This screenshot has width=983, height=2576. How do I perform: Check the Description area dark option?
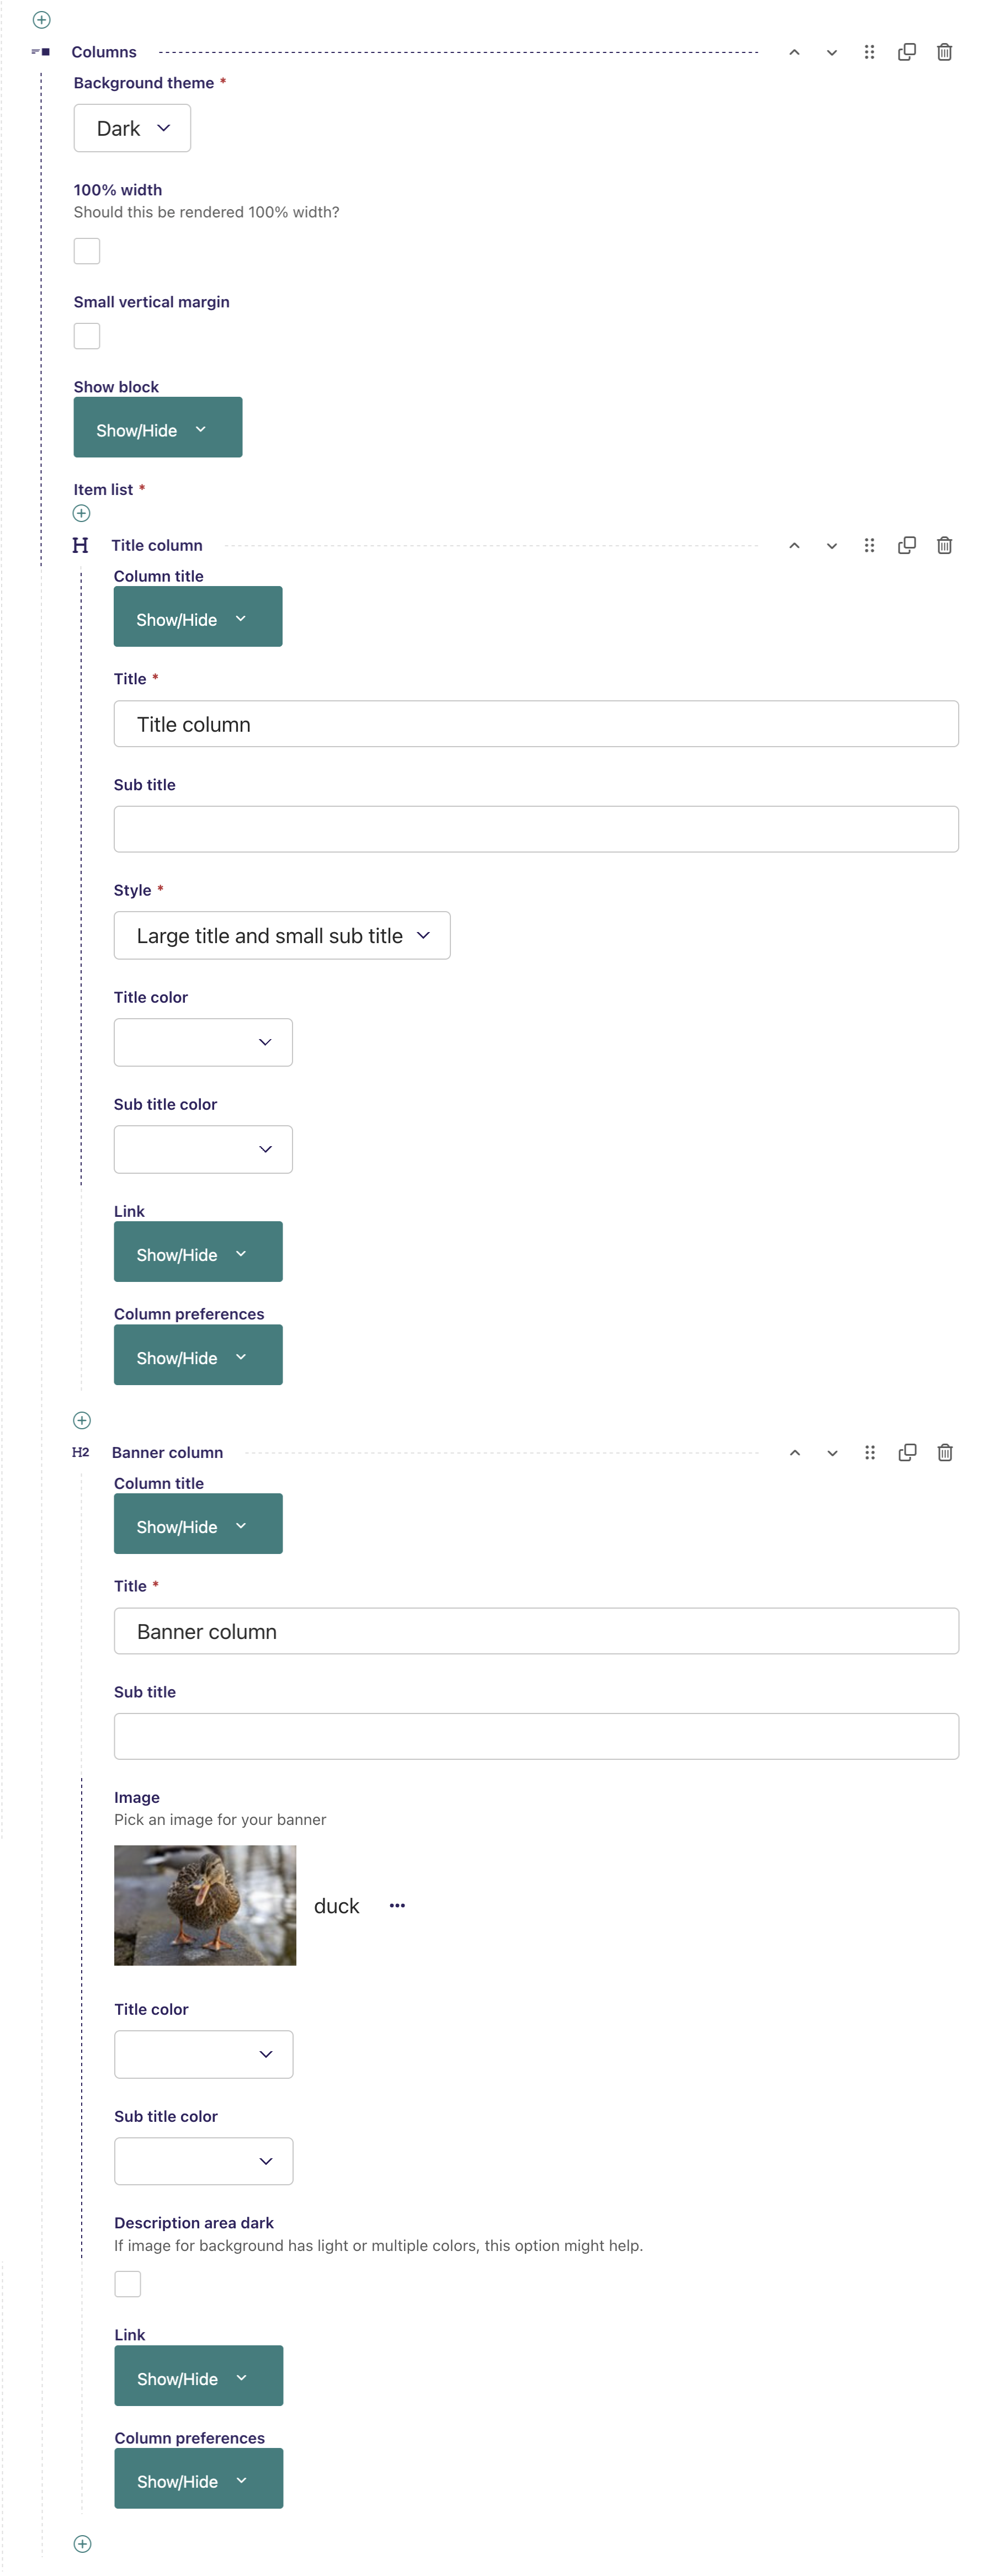128,2283
